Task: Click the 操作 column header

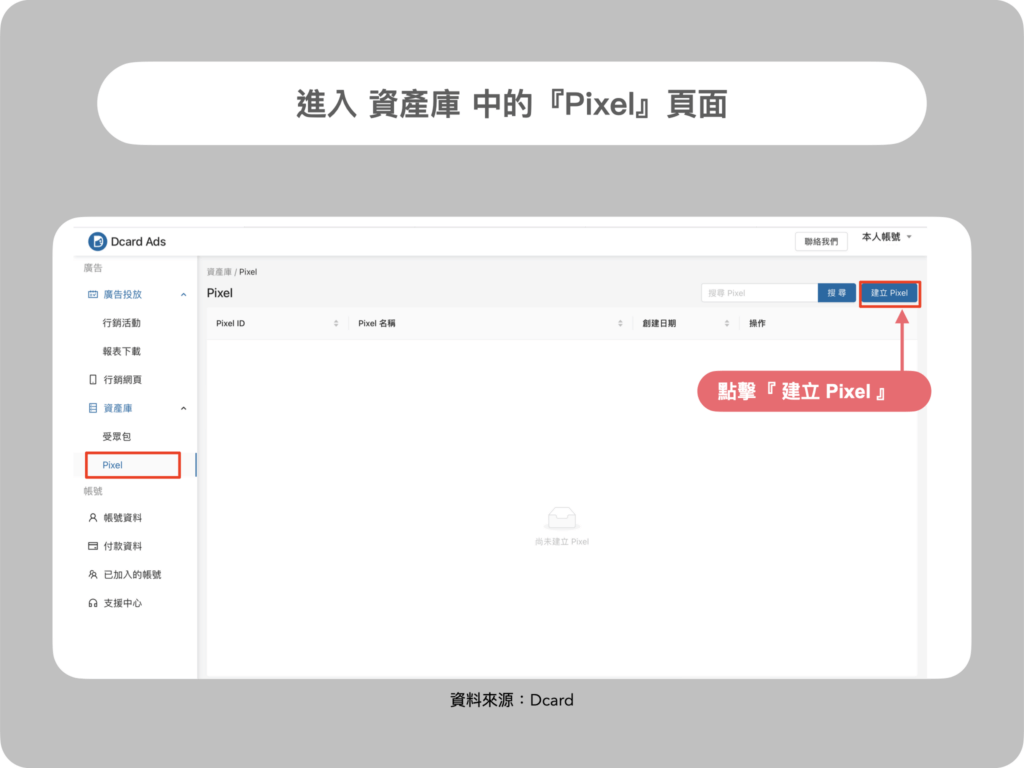Action: point(757,323)
